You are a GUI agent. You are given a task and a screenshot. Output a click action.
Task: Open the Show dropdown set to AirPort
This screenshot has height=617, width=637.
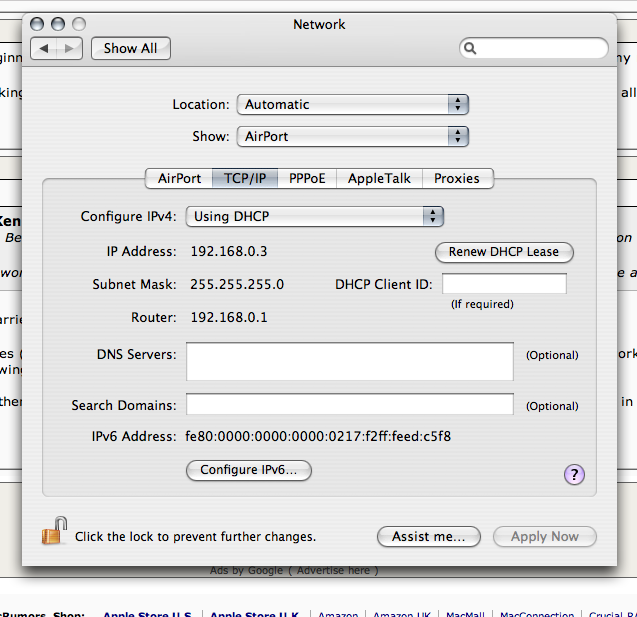(353, 136)
